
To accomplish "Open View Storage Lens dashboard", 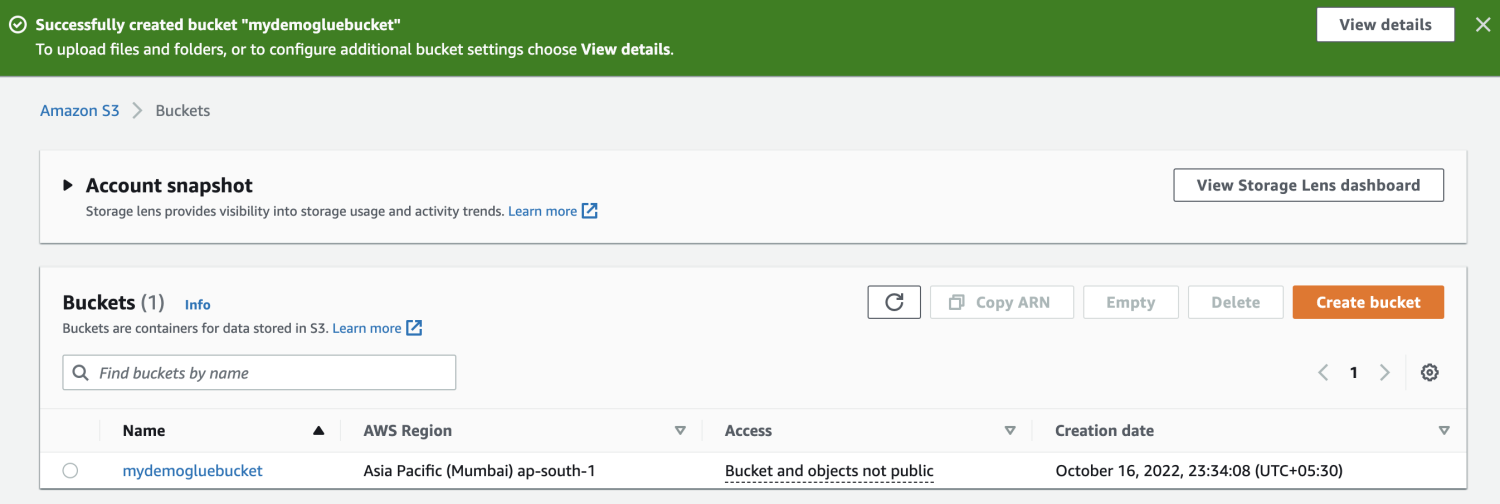I will coord(1308,185).
